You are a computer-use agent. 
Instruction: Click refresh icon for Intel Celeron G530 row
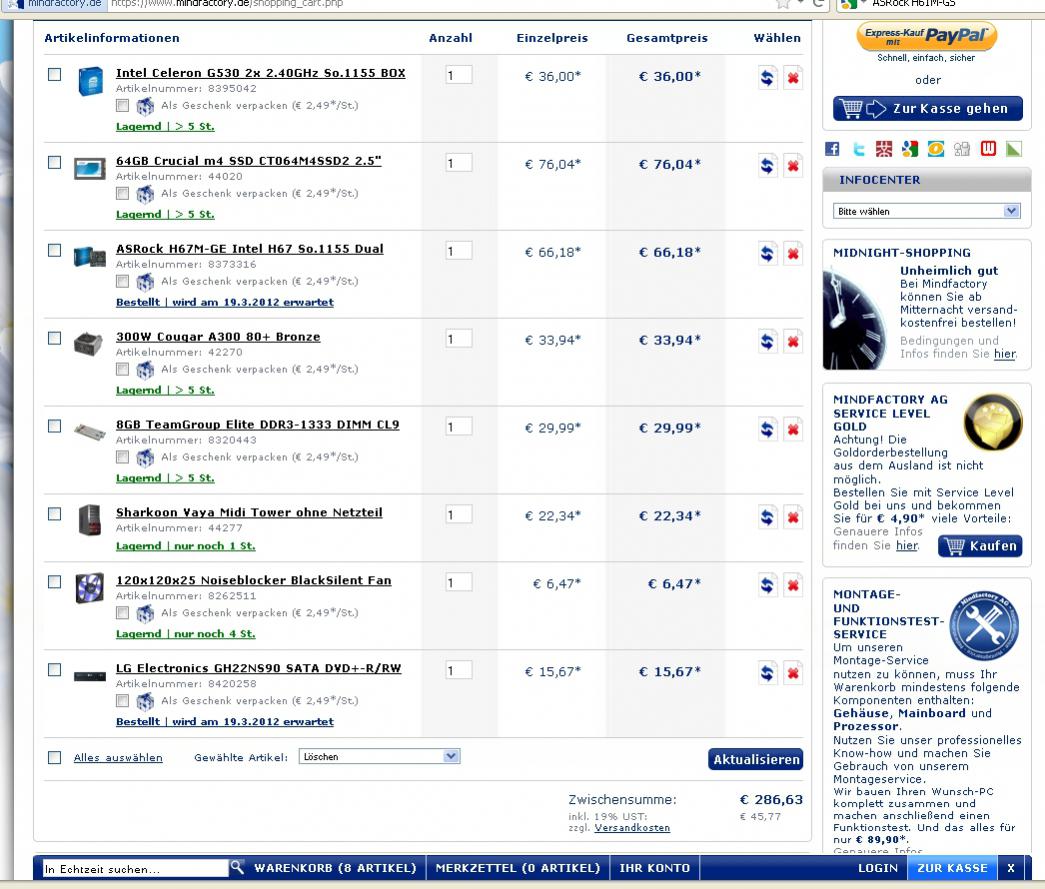pos(767,78)
